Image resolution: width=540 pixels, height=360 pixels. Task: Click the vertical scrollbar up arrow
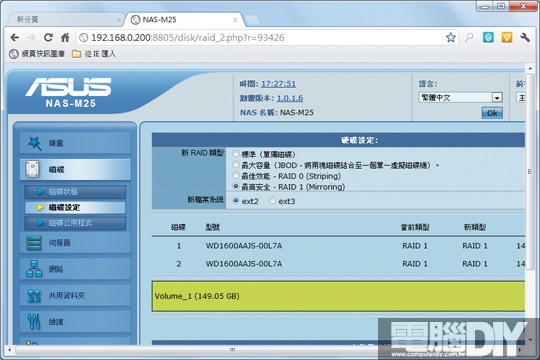point(530,69)
